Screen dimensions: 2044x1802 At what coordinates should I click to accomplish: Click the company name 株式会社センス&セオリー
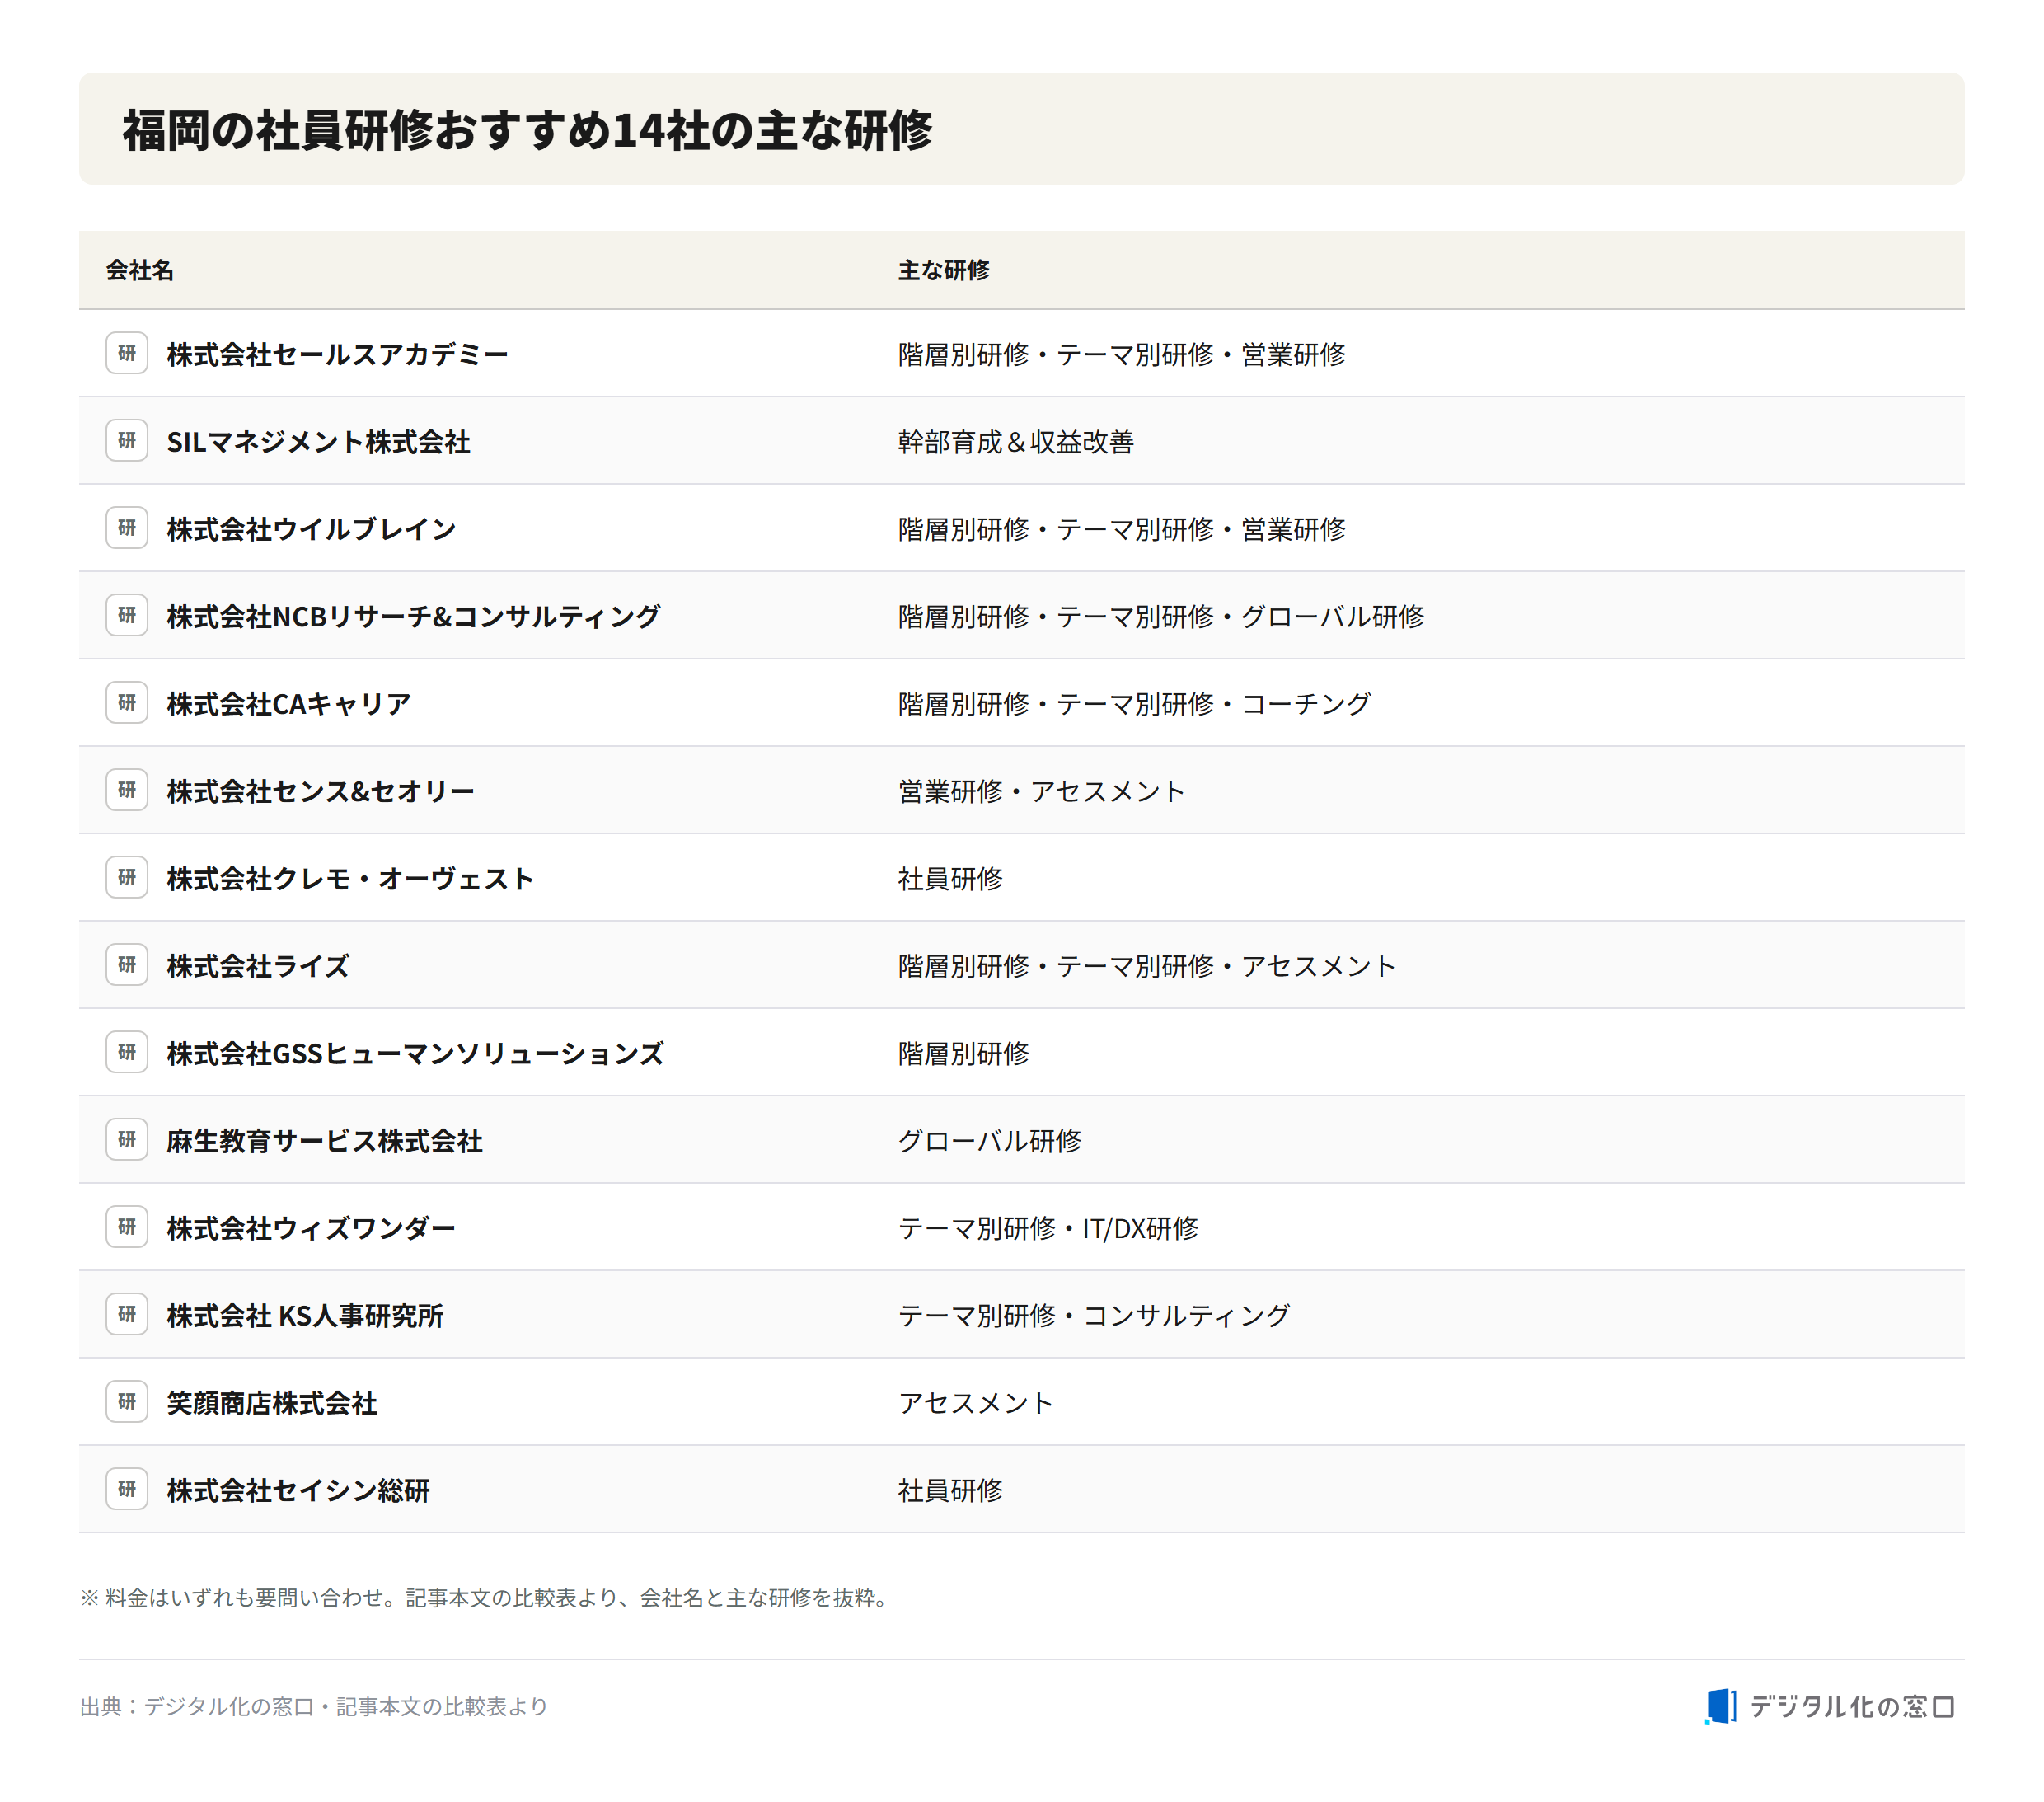(321, 791)
